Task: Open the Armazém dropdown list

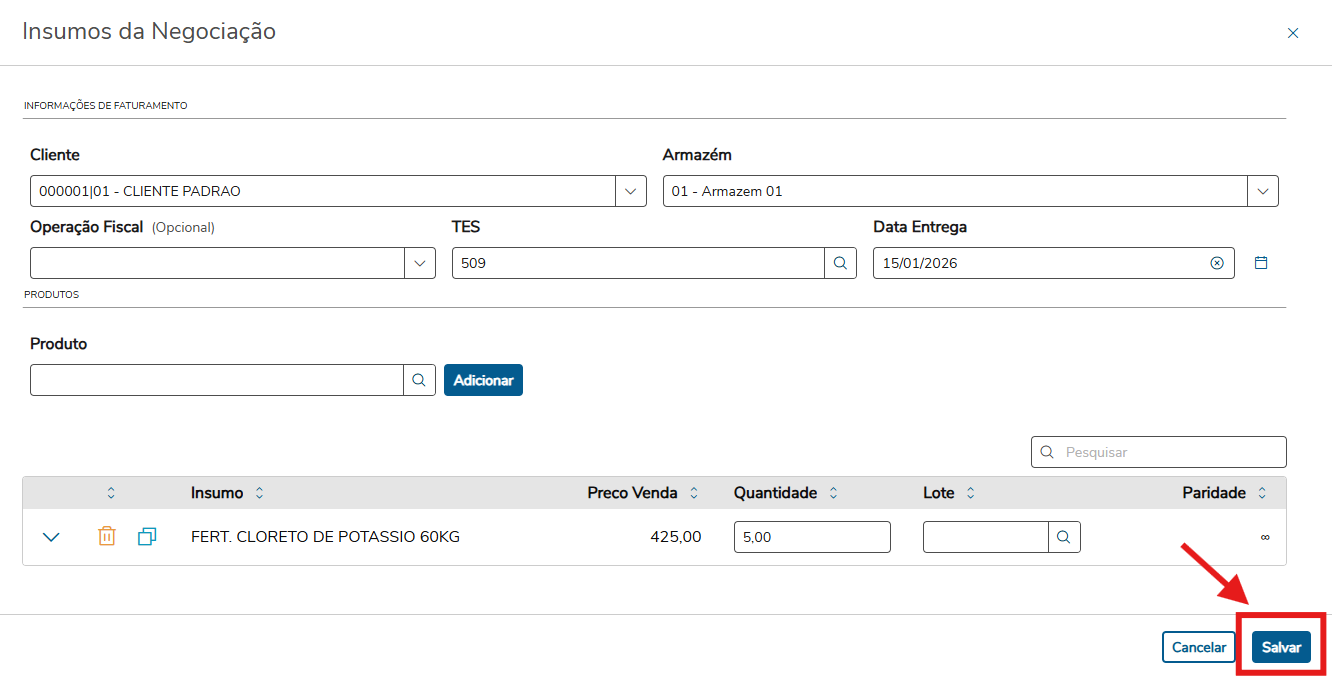Action: tap(1263, 191)
